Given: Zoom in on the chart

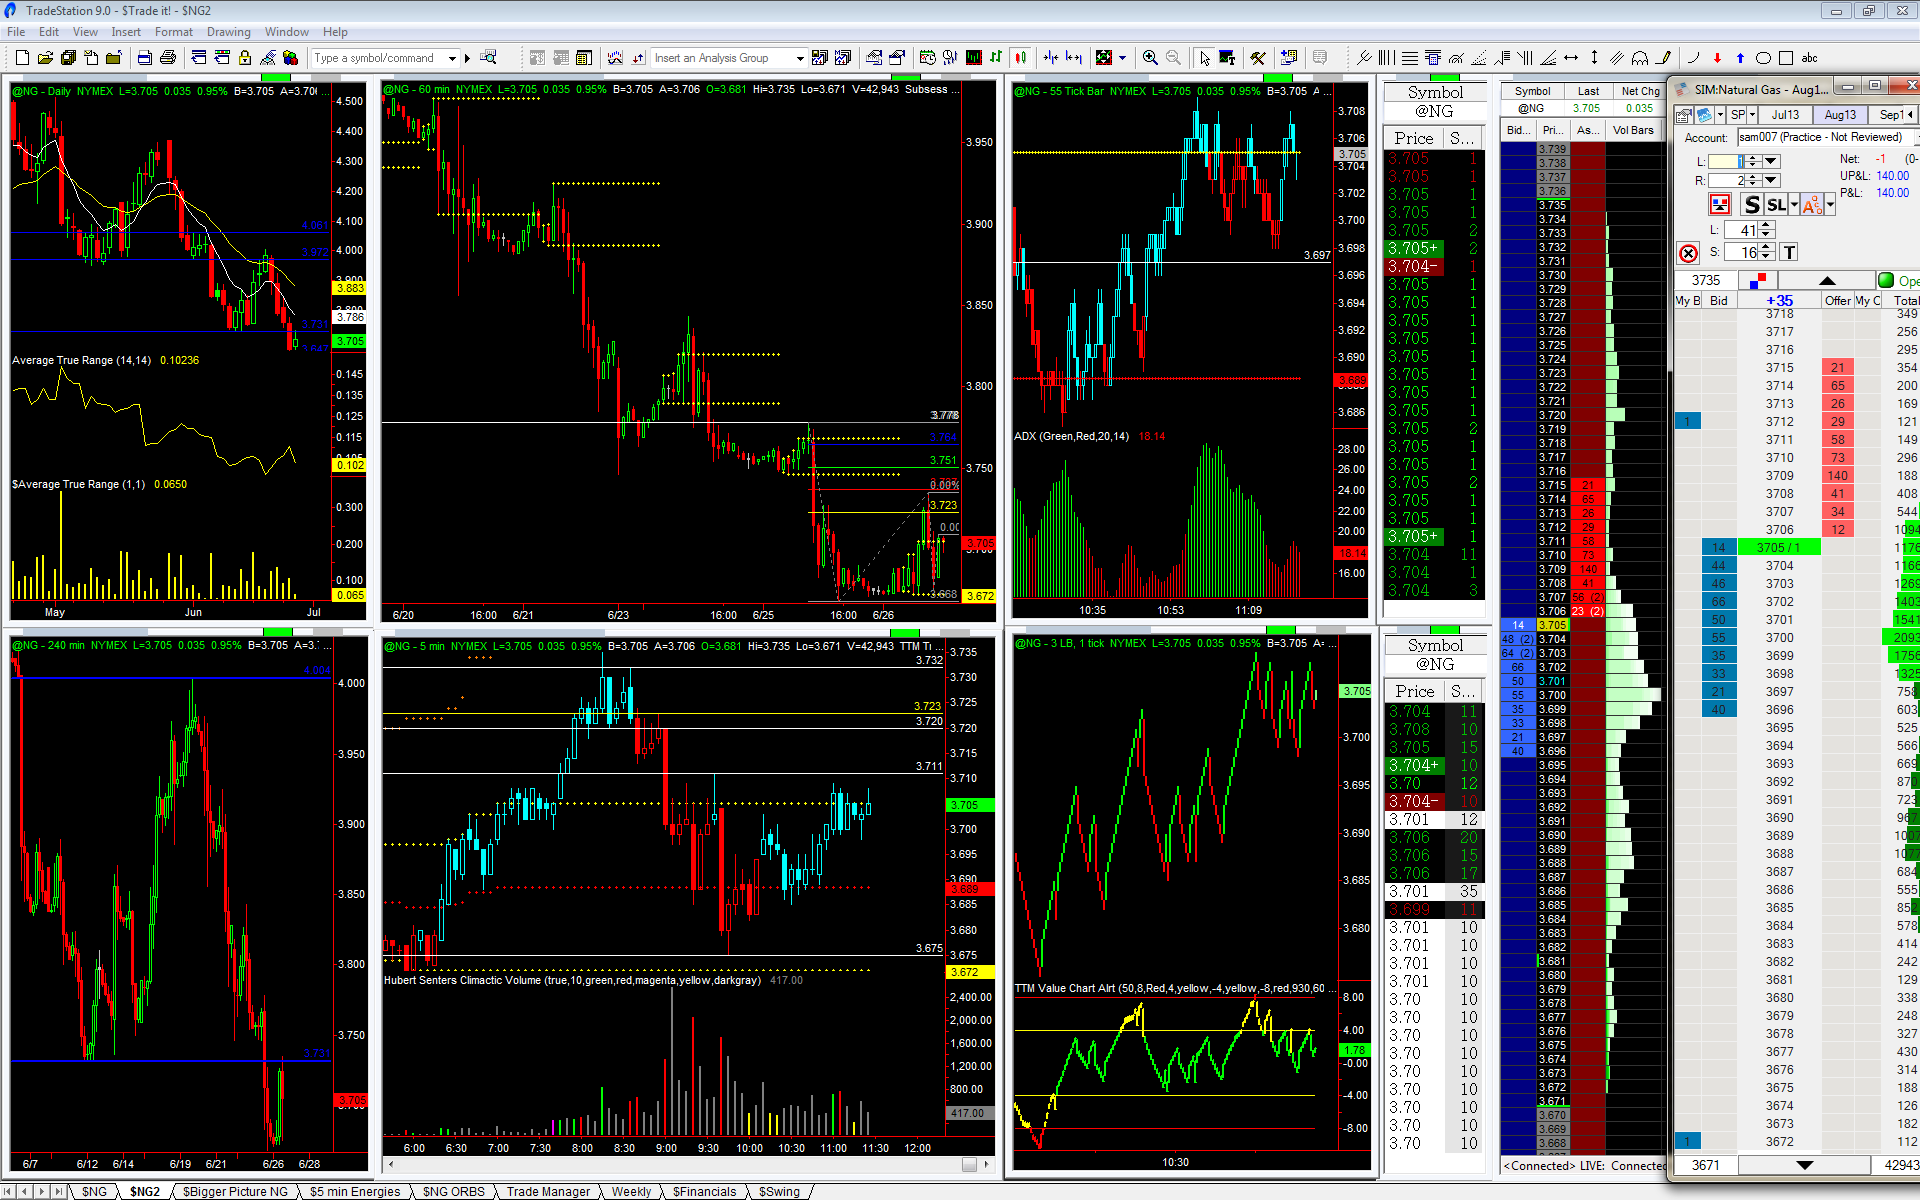Looking at the screenshot, I should (1150, 58).
